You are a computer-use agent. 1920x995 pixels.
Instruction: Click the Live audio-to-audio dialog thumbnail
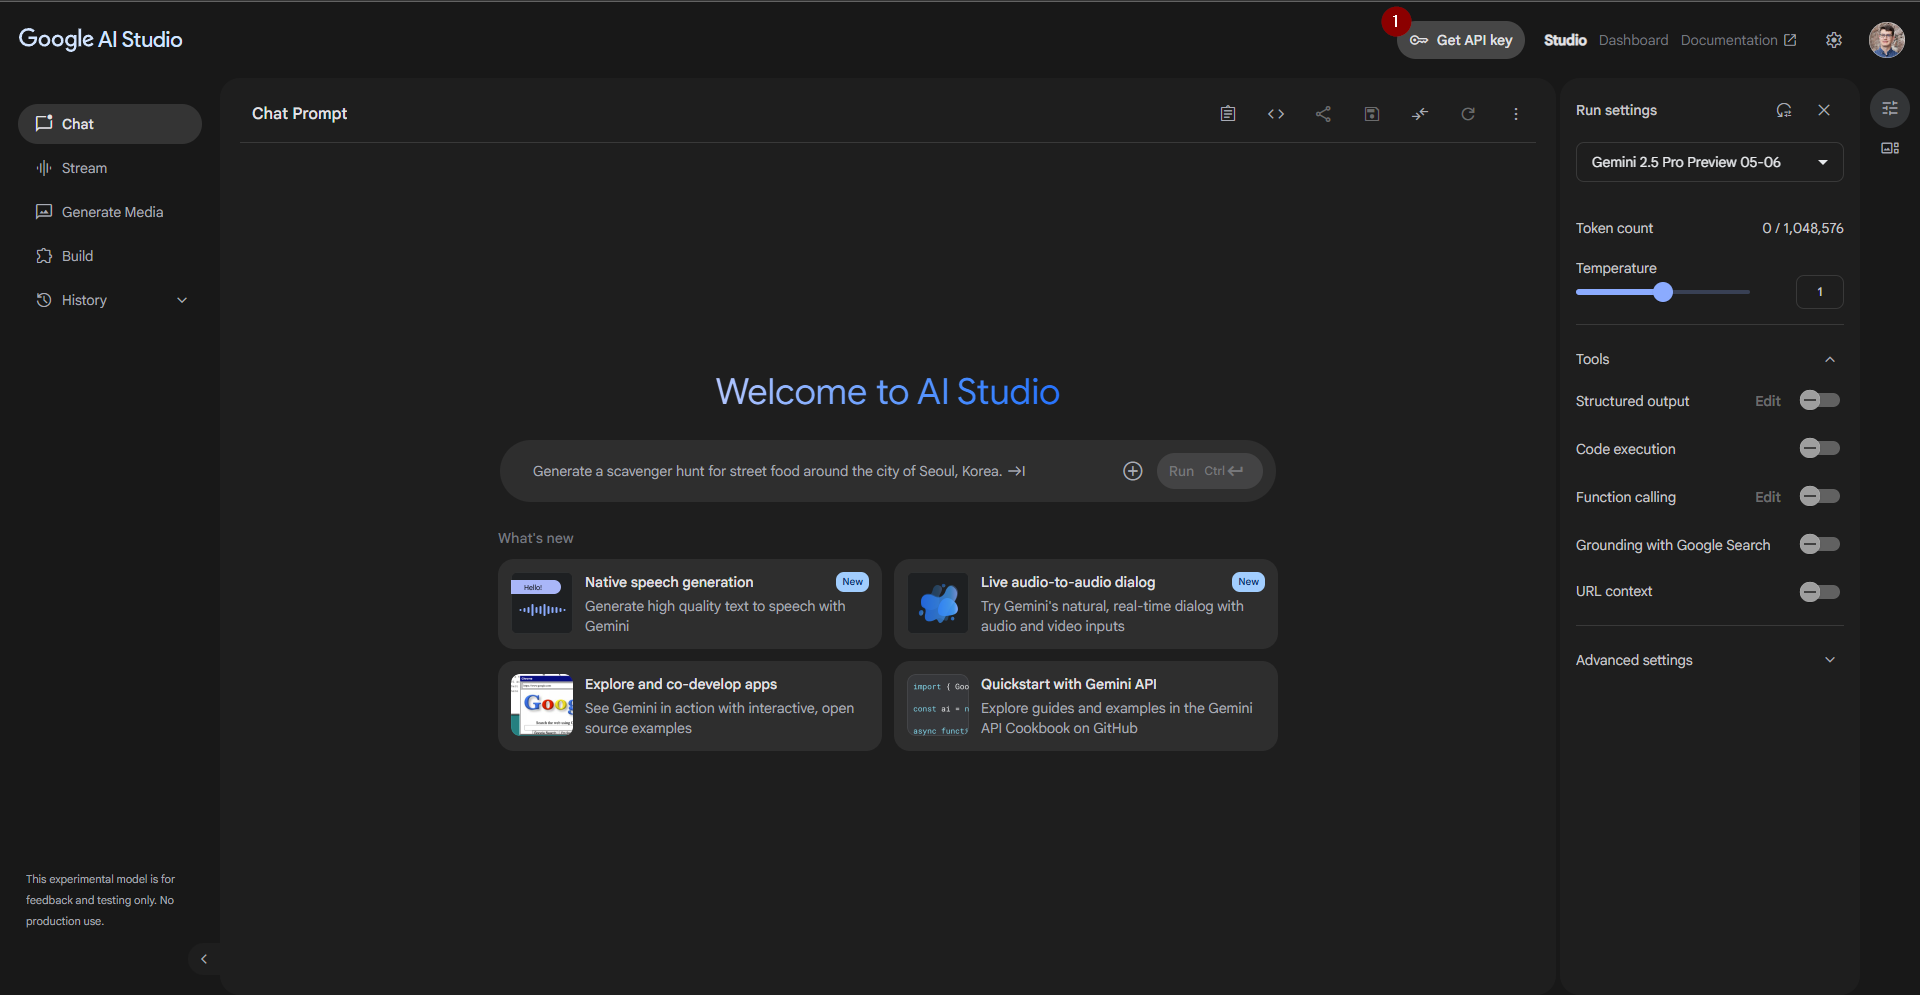[938, 603]
